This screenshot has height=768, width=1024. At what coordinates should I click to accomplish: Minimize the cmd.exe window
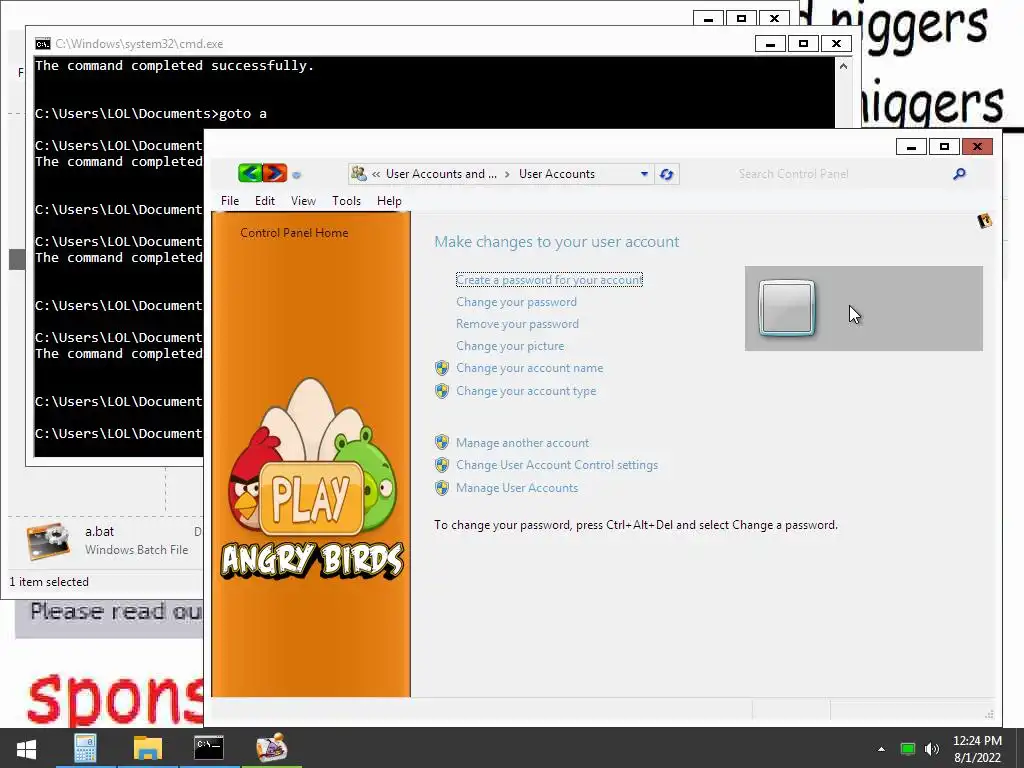pyautogui.click(x=771, y=44)
